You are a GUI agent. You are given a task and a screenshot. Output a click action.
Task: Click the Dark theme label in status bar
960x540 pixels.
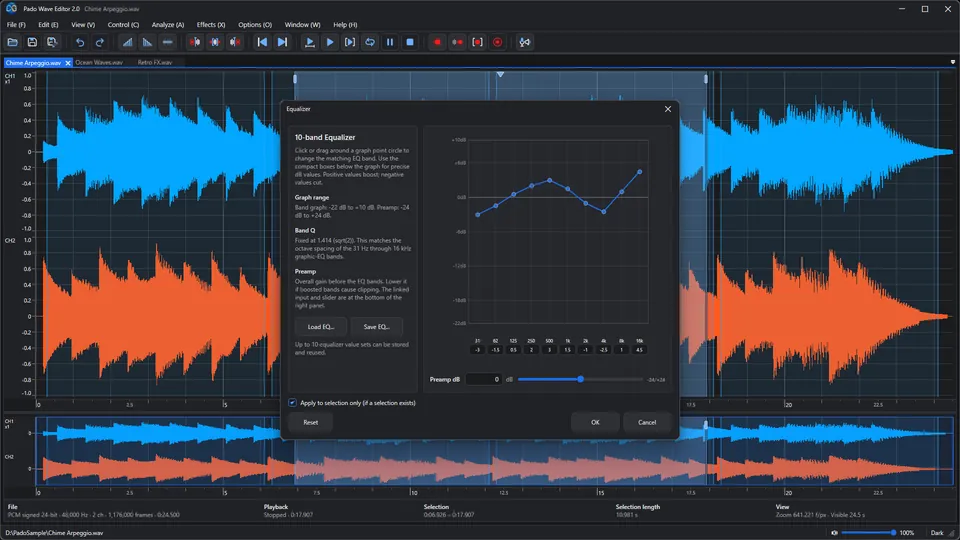937,533
